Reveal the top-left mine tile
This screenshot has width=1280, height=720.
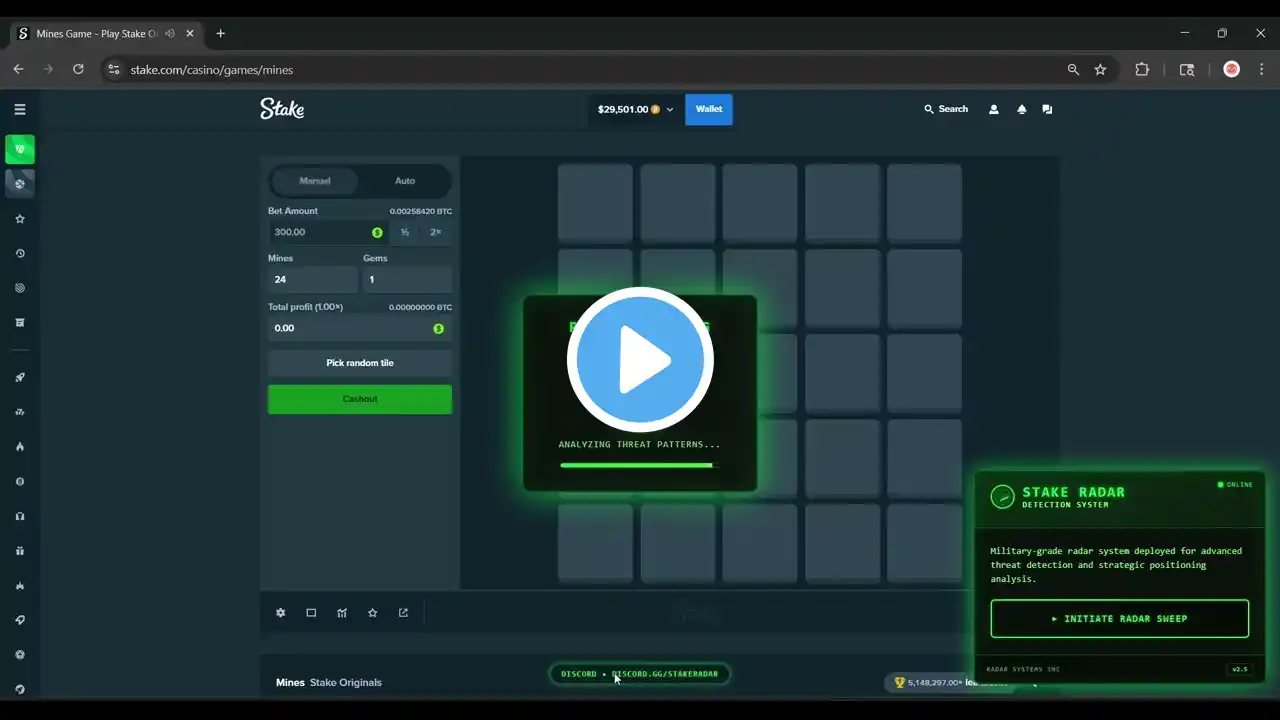pyautogui.click(x=595, y=203)
